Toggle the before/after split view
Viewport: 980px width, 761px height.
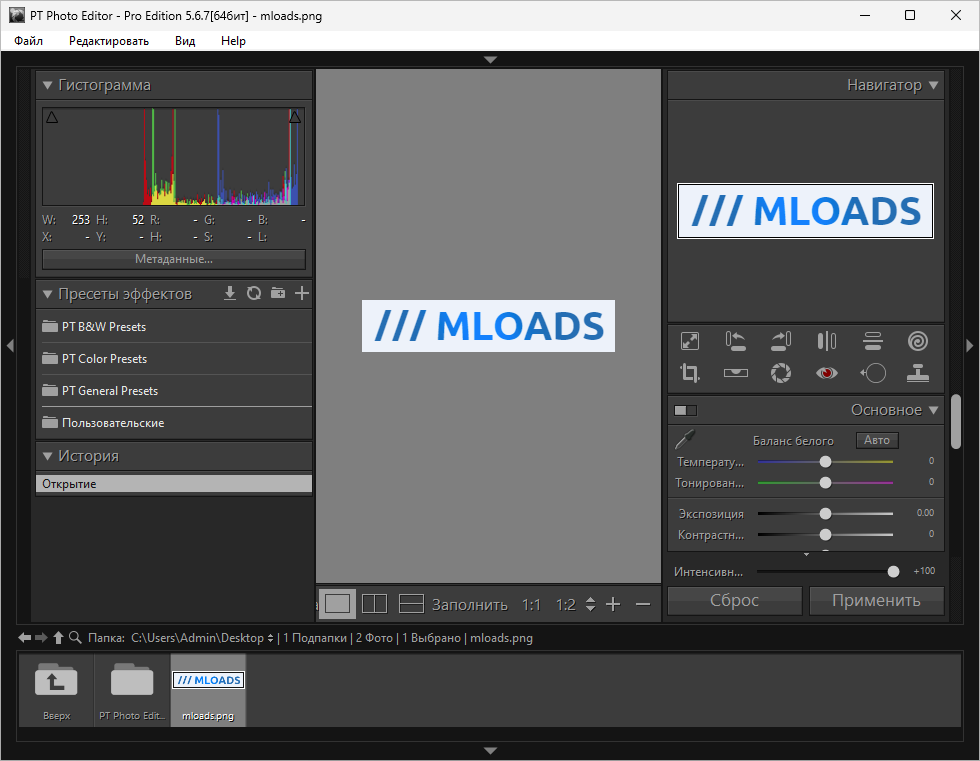(x=684, y=410)
